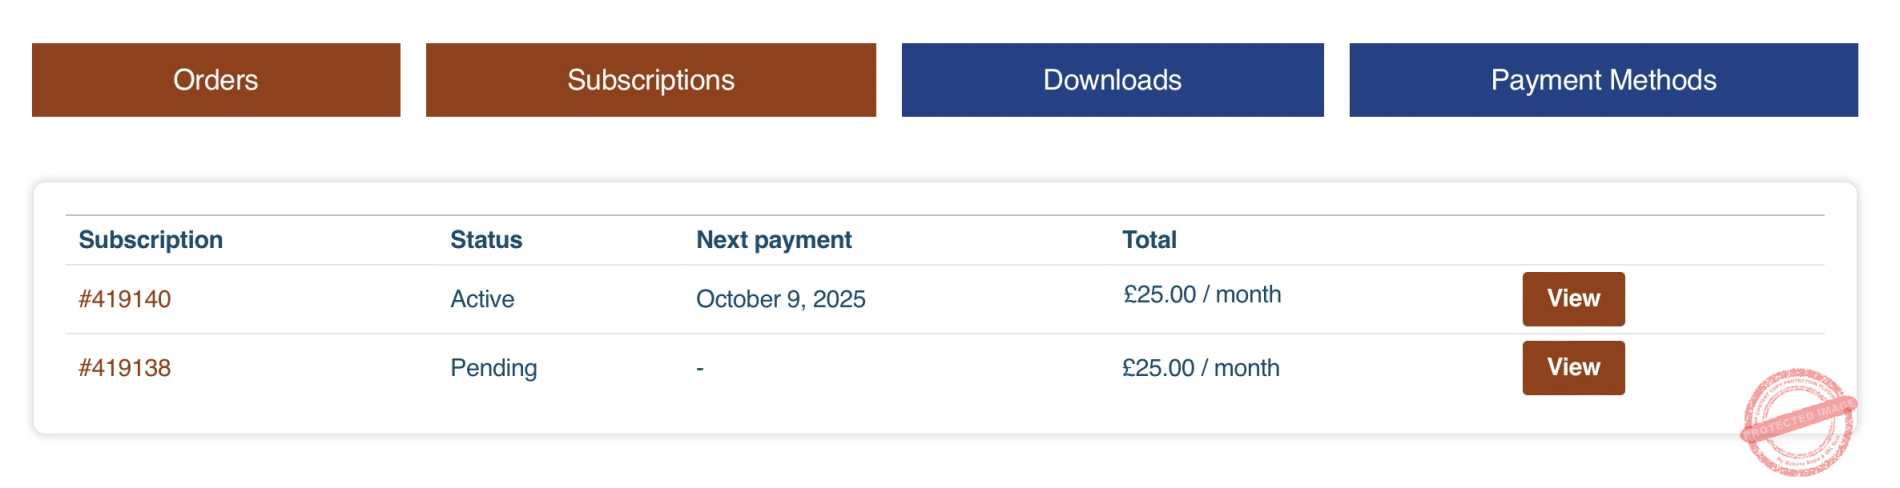Click View for the Active subscription
Image resolution: width=1900 pixels, height=488 pixels.
(1573, 299)
